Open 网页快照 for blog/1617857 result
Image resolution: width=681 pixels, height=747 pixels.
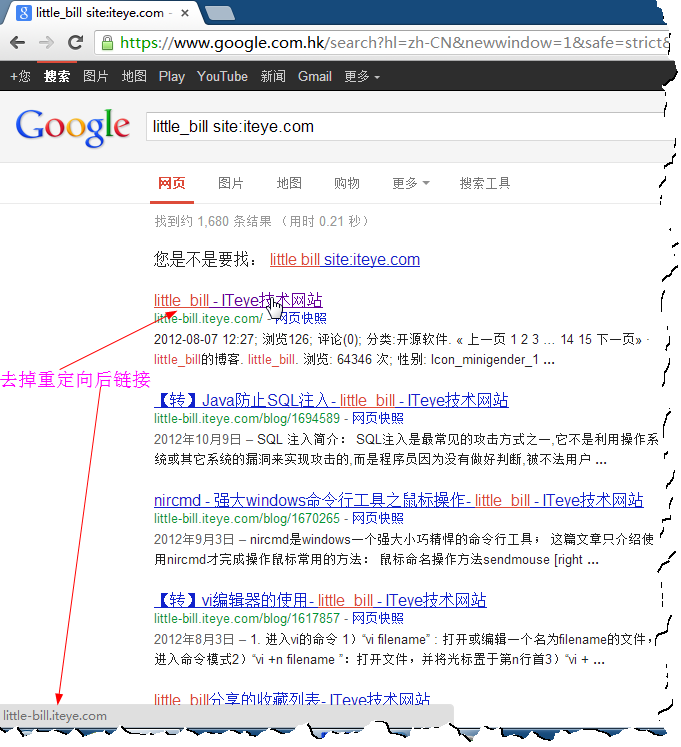coord(377,618)
